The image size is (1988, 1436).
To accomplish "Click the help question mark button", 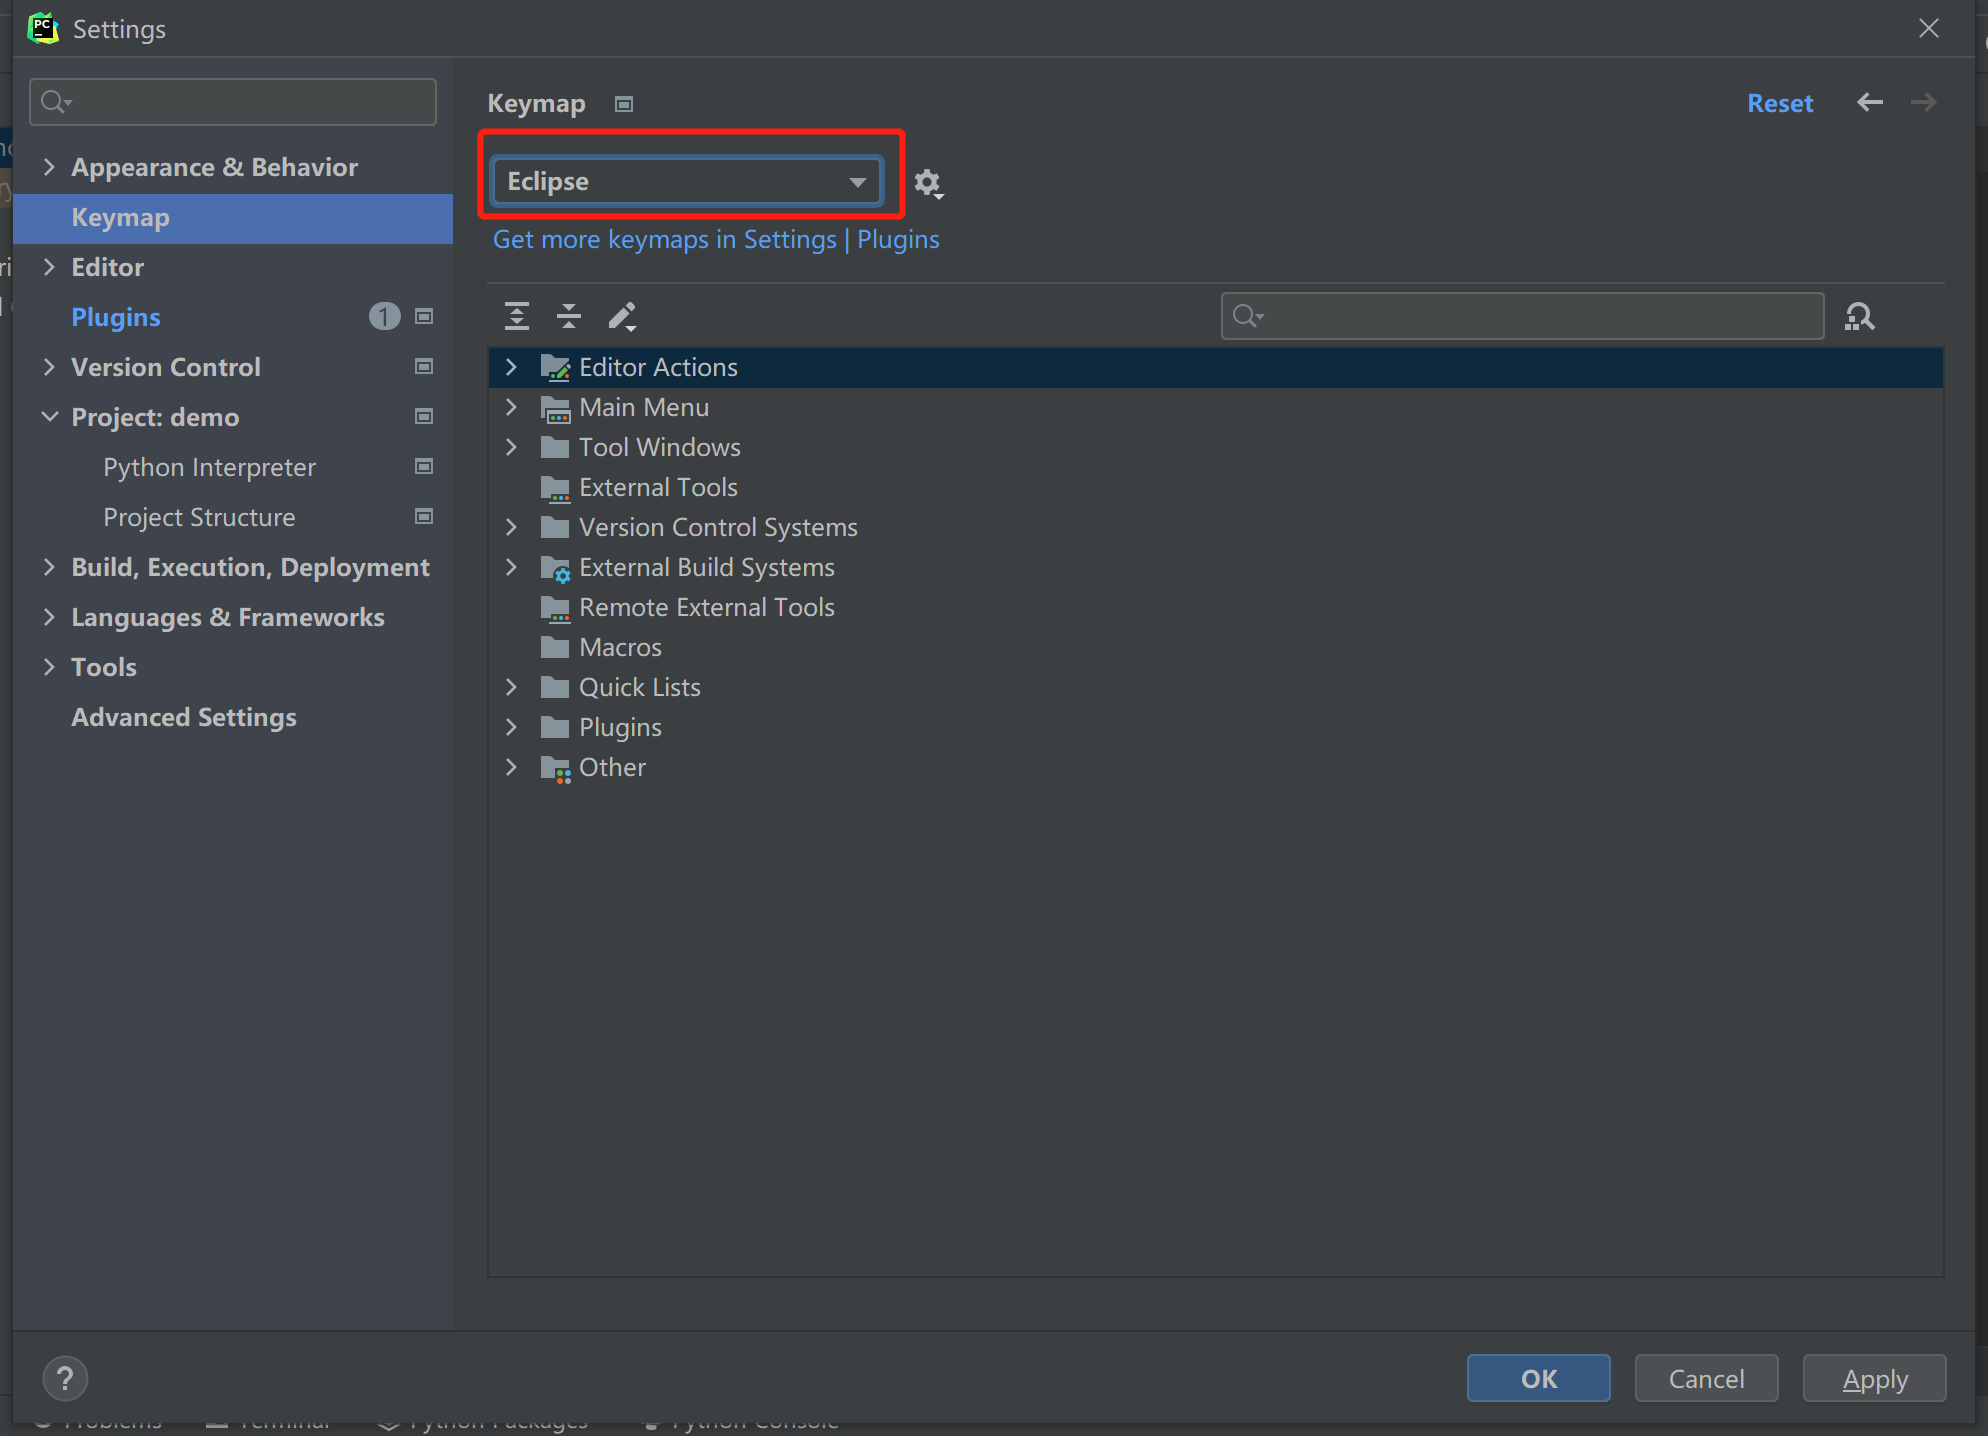I will (65, 1378).
